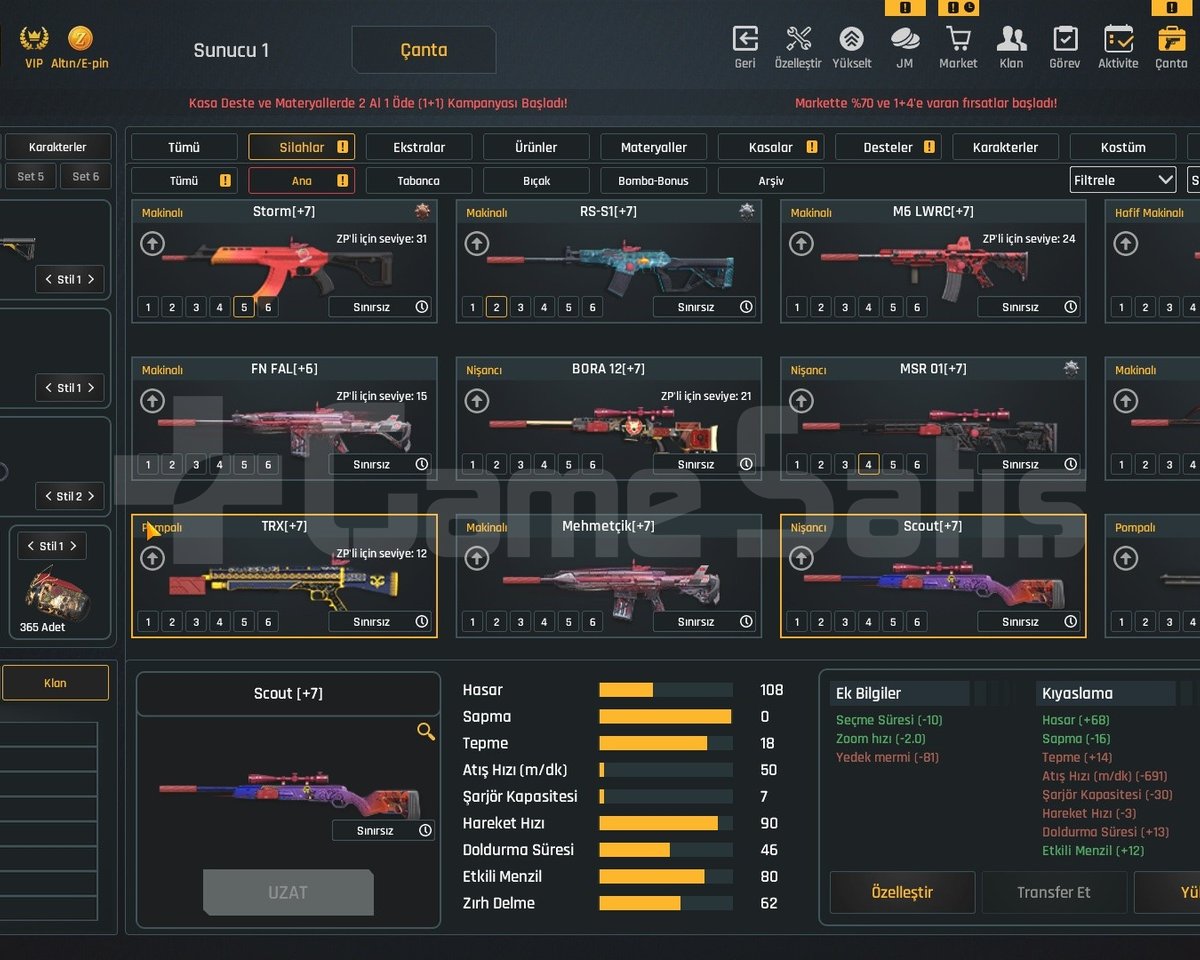Select the Tabanca subcategory tab
Image resolution: width=1200 pixels, height=960 pixels.
point(419,180)
